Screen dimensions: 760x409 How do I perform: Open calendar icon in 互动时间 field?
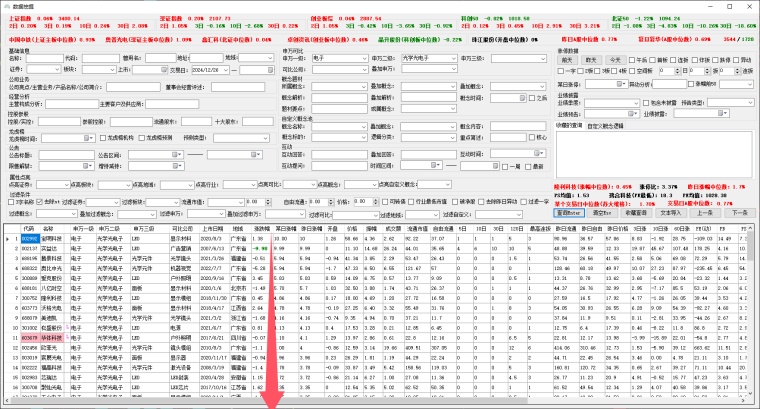point(537,154)
